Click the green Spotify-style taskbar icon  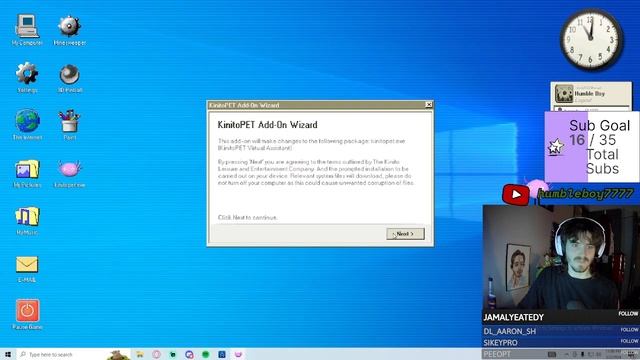pos(205,354)
